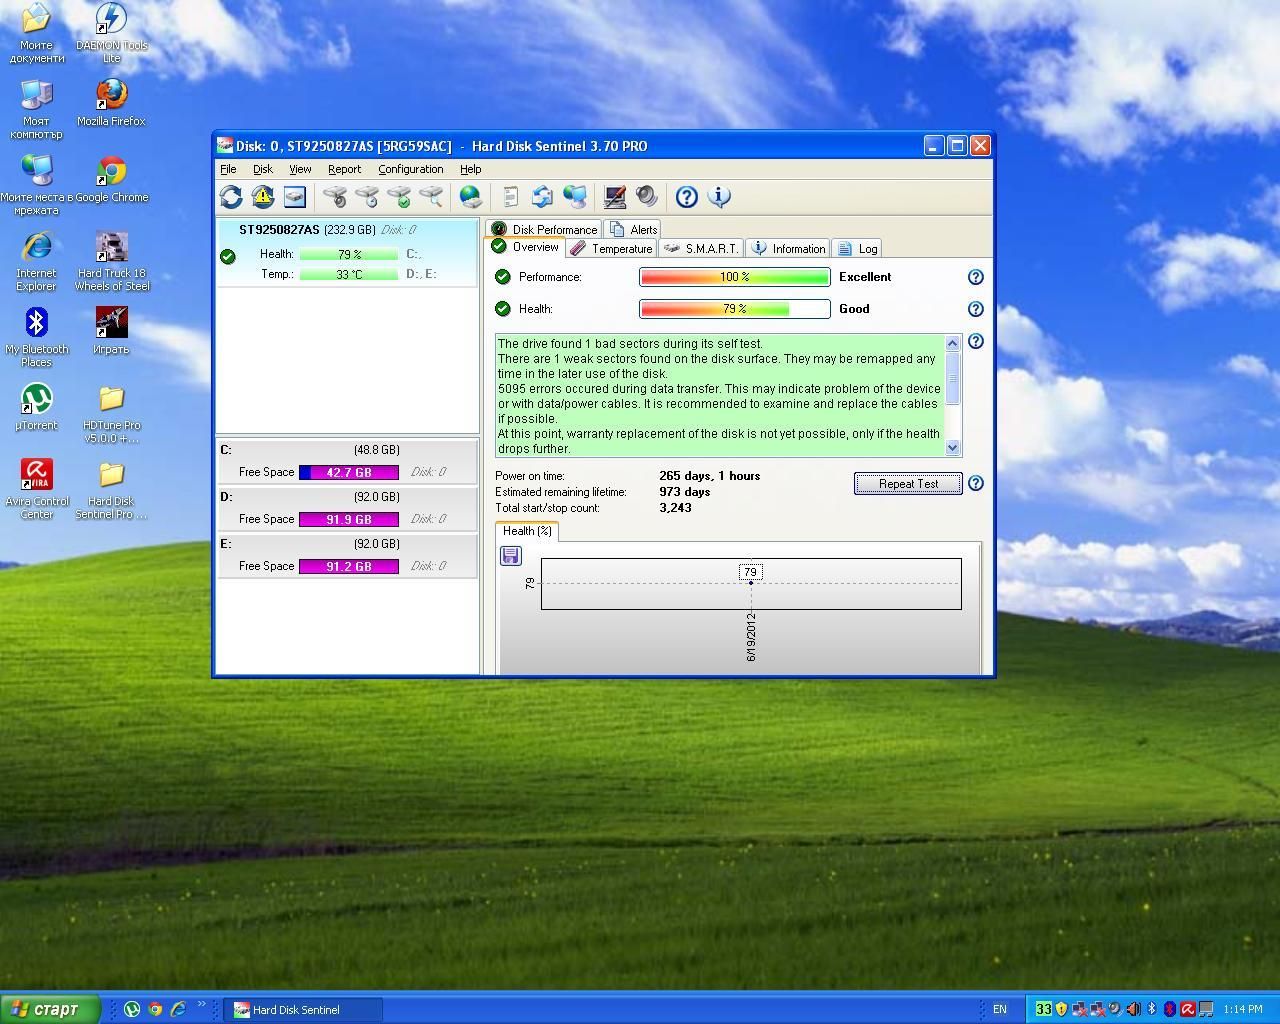Select the C: drive free space bar

click(x=348, y=472)
